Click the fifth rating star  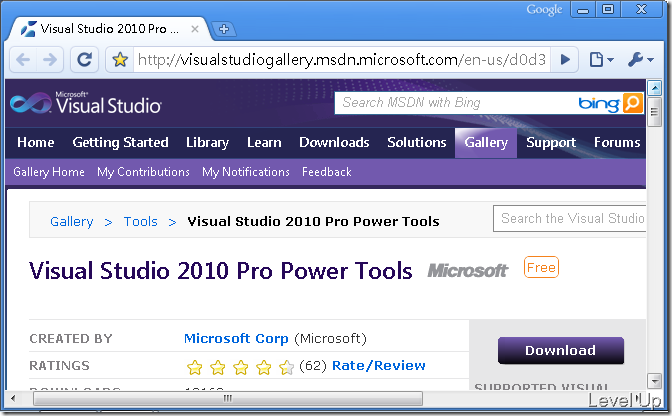tap(286, 367)
